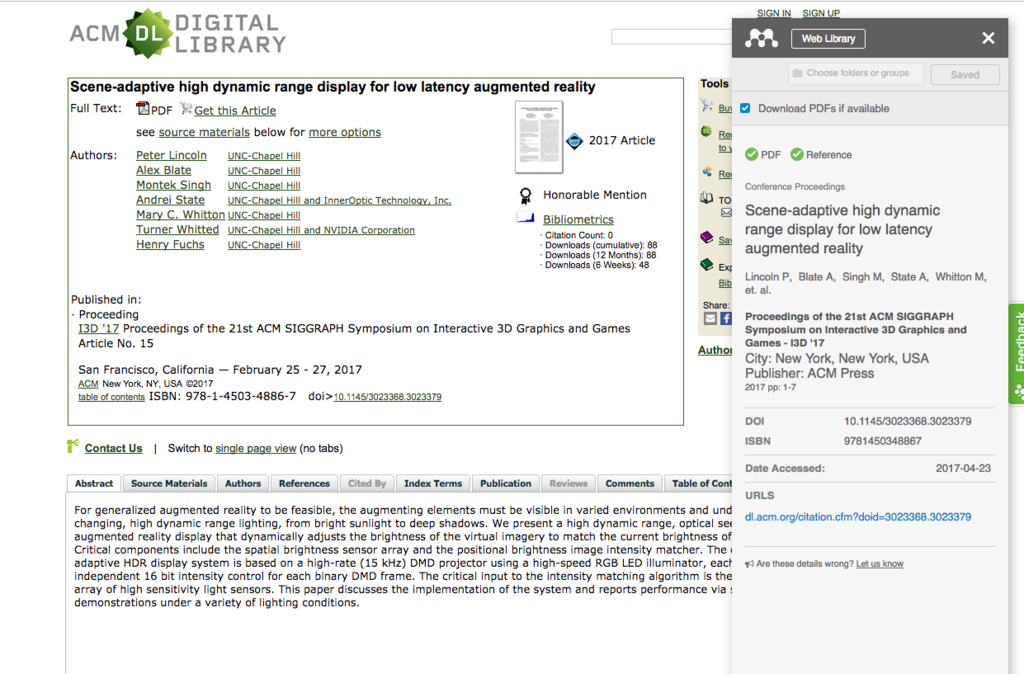Switch to the Index Terms tab

pos(433,483)
